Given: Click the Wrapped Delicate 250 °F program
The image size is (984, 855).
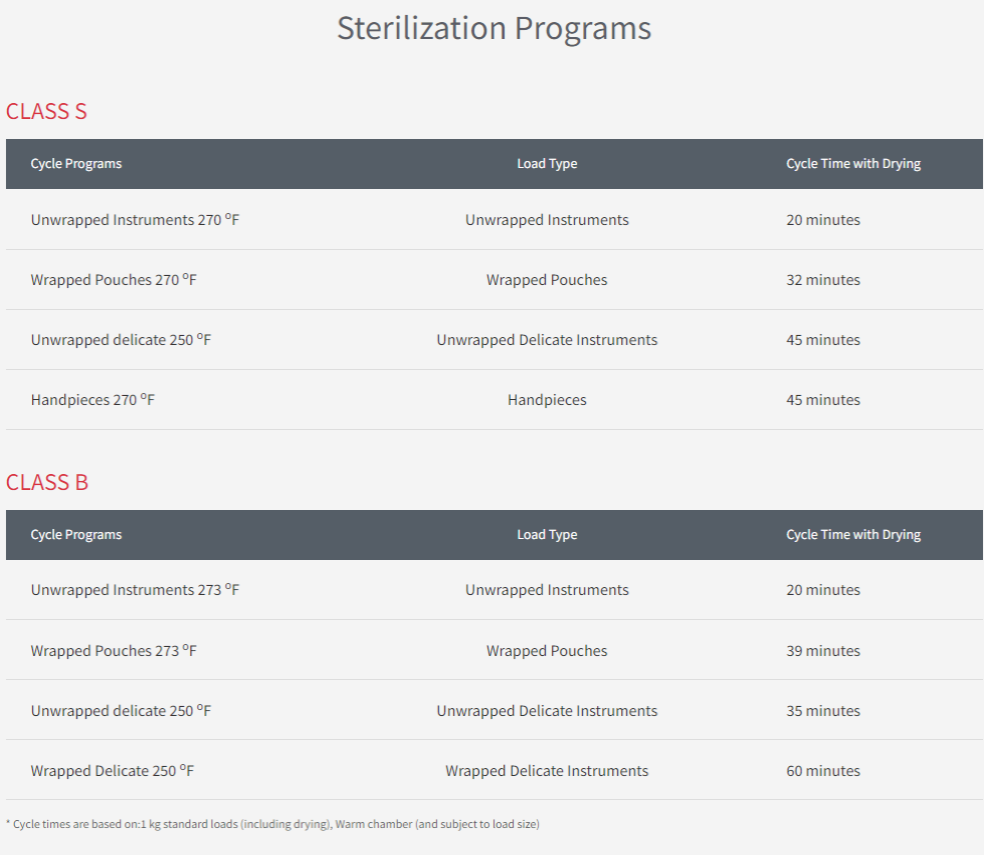Looking at the screenshot, I should [112, 771].
